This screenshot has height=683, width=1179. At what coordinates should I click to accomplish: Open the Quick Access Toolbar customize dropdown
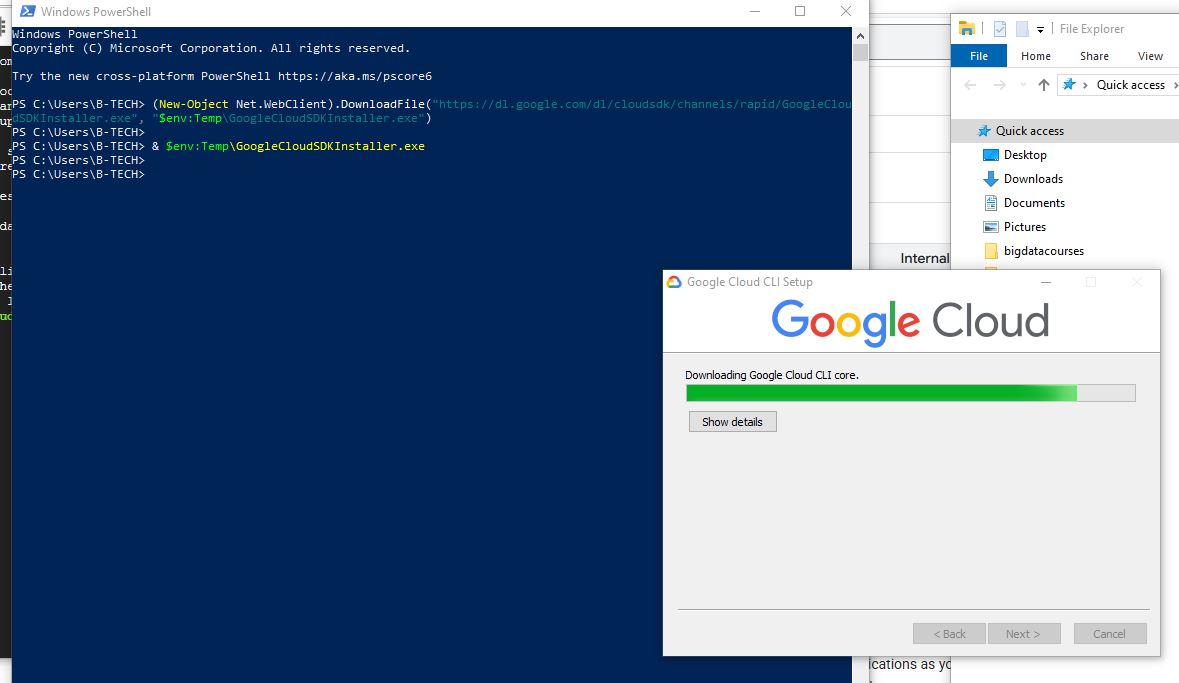click(x=1041, y=29)
